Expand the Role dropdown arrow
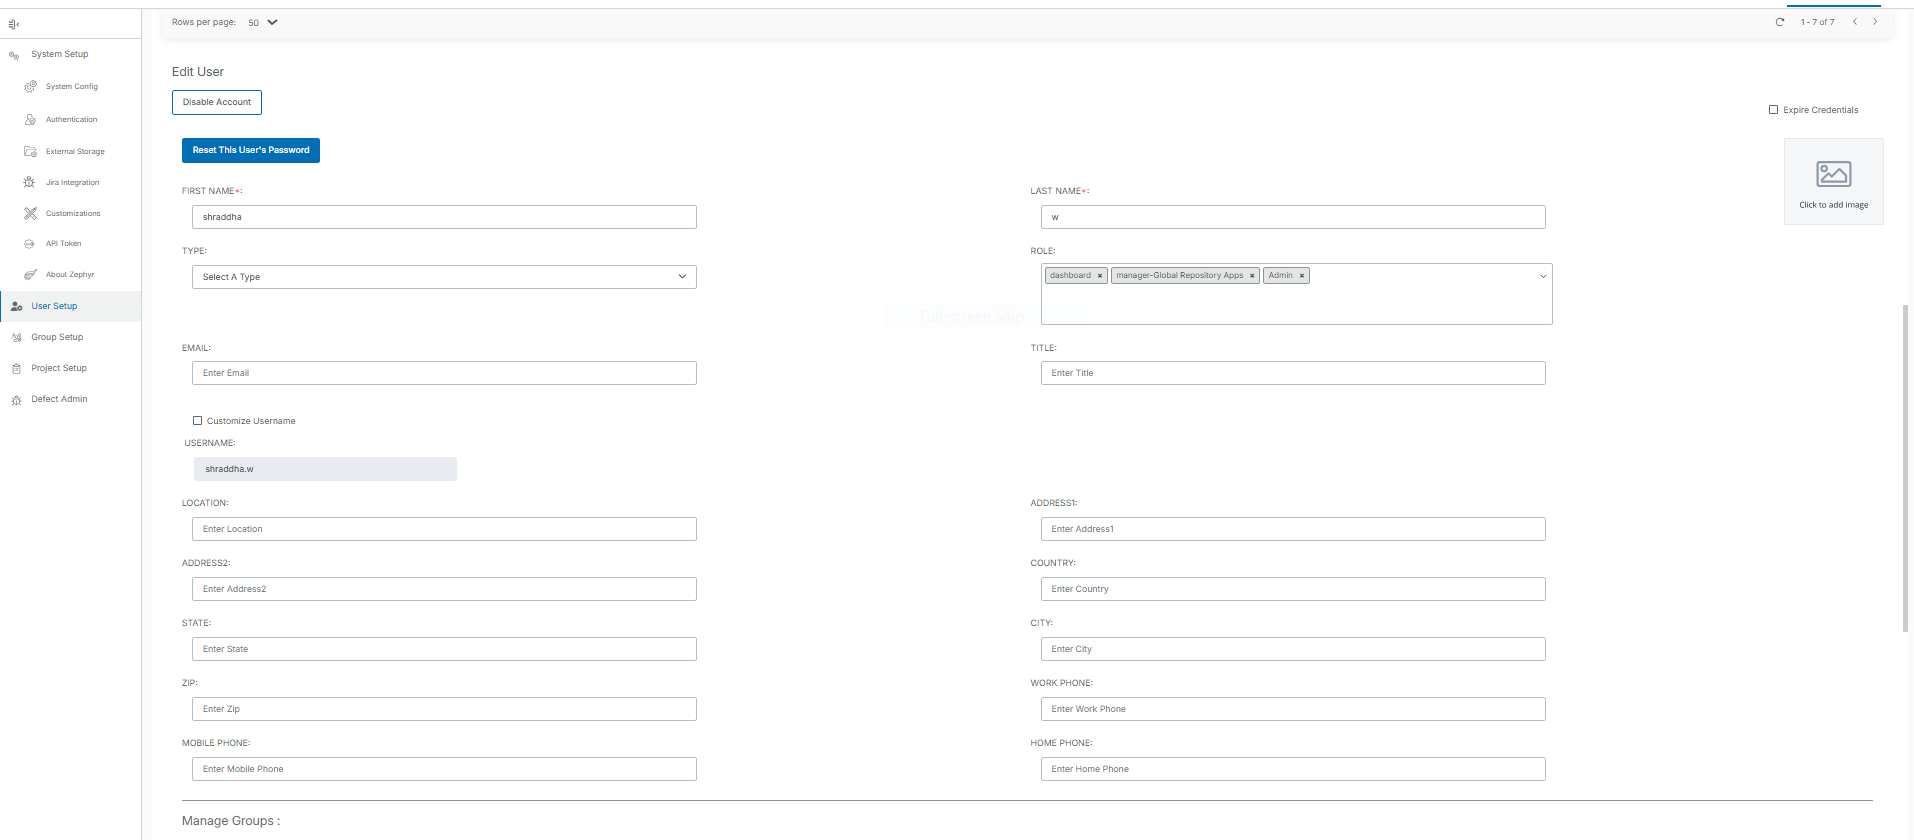Image resolution: width=1914 pixels, height=840 pixels. point(1543,277)
